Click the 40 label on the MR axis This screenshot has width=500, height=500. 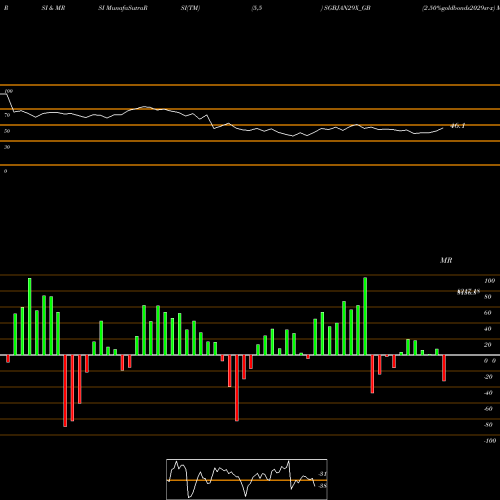(488, 329)
